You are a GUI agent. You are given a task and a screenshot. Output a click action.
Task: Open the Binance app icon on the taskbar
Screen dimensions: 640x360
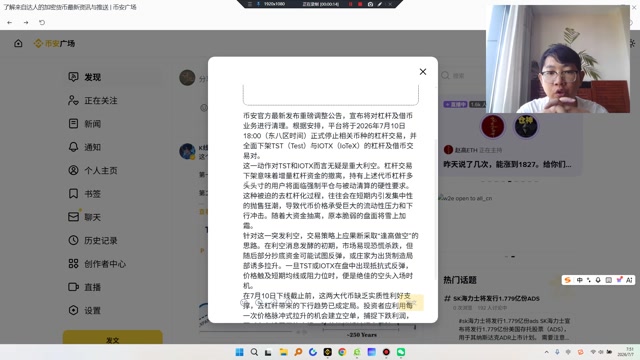tap(327, 352)
